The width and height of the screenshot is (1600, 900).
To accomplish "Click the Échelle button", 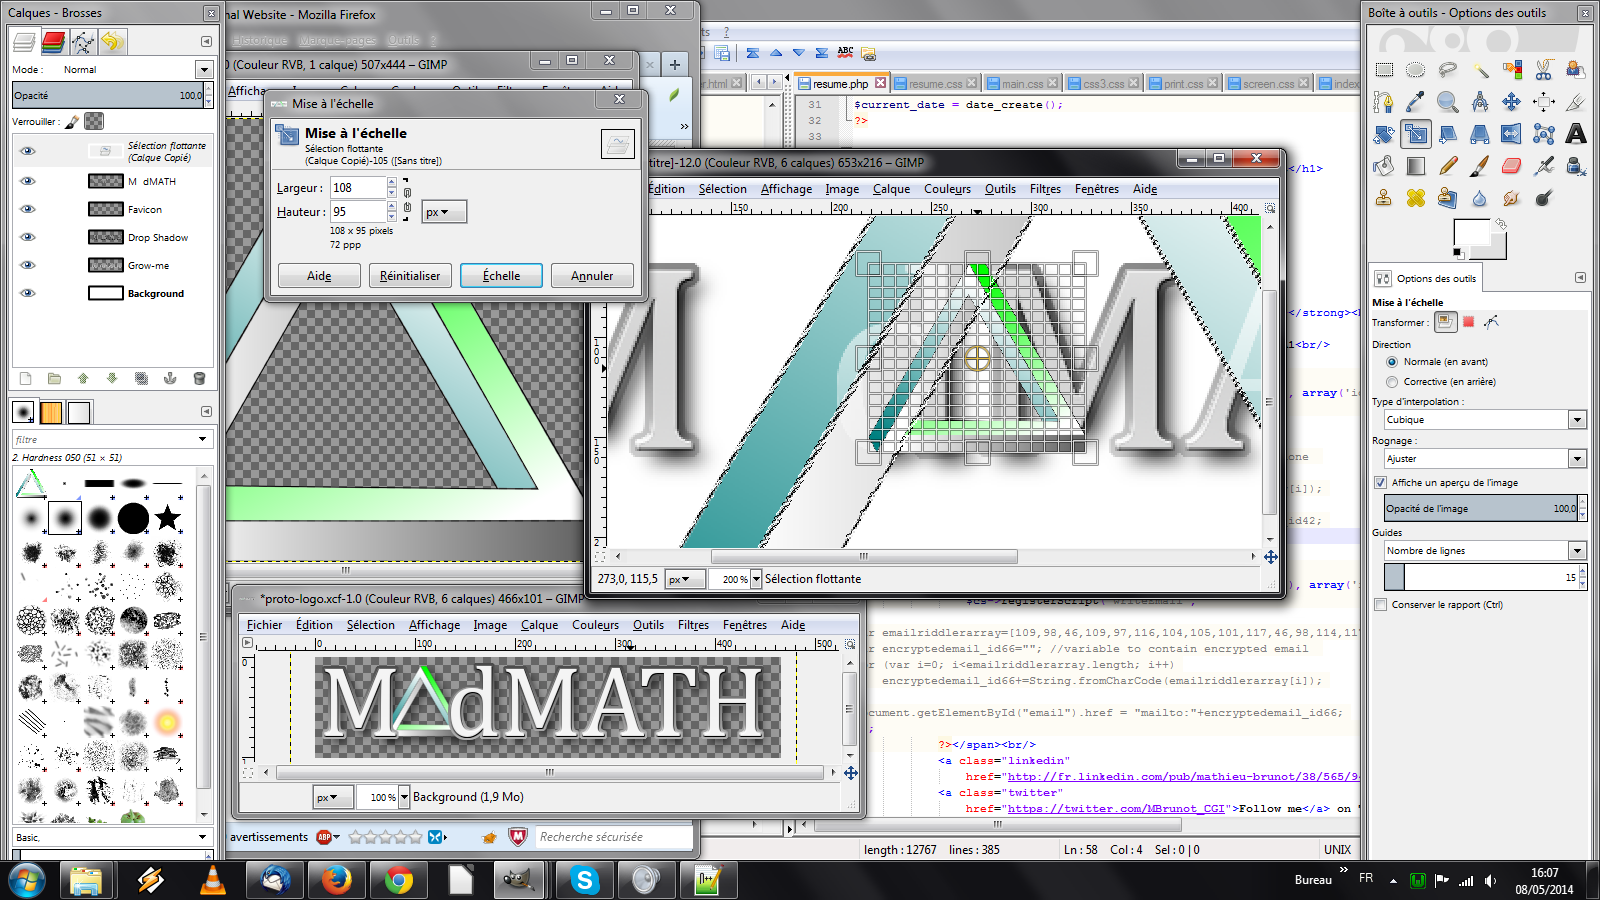I will click(x=501, y=276).
